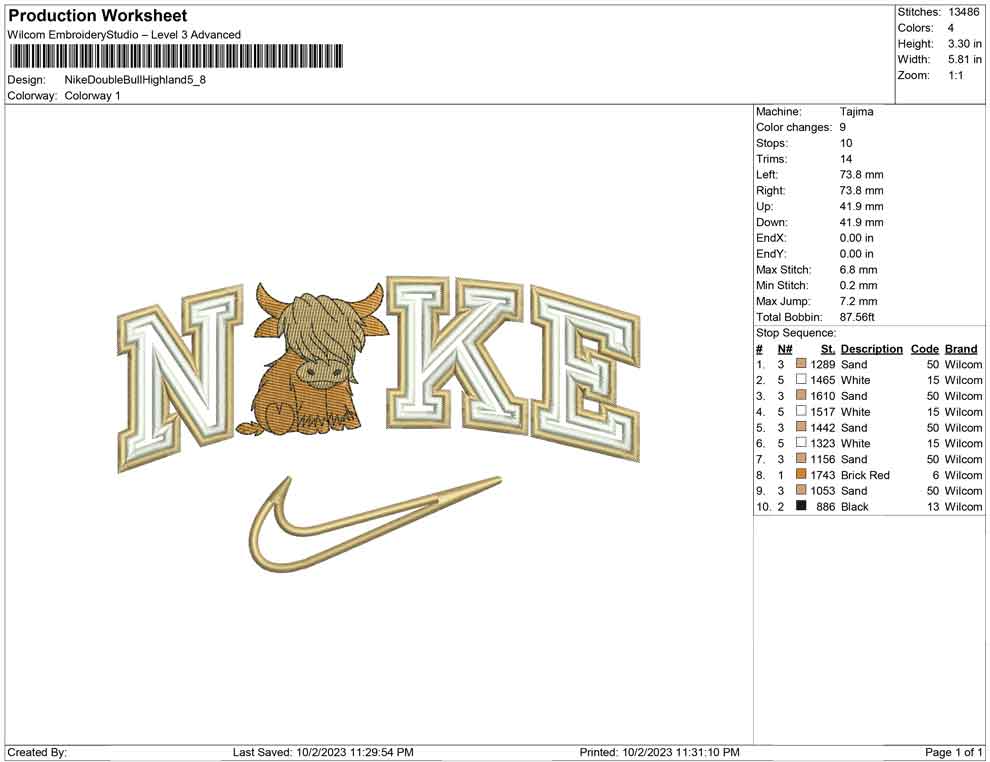The width and height of the screenshot is (990, 762).
Task: Click the 'St.' column header
Action: click(x=828, y=348)
